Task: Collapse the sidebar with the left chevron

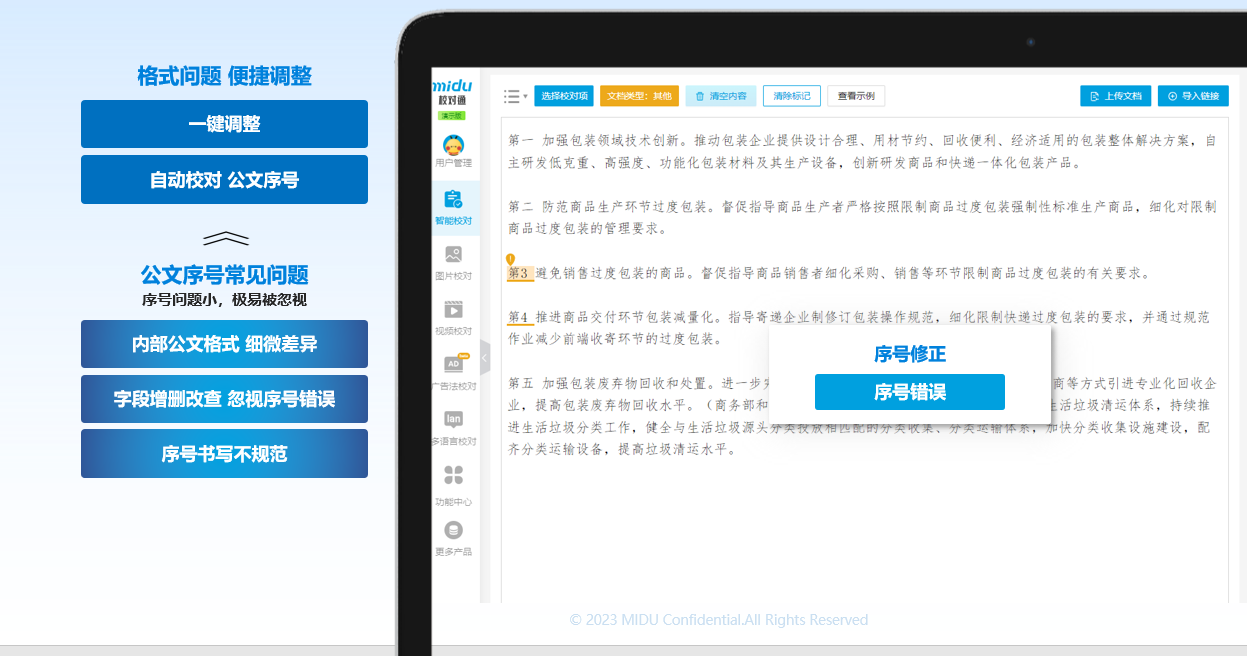Action: pos(485,357)
